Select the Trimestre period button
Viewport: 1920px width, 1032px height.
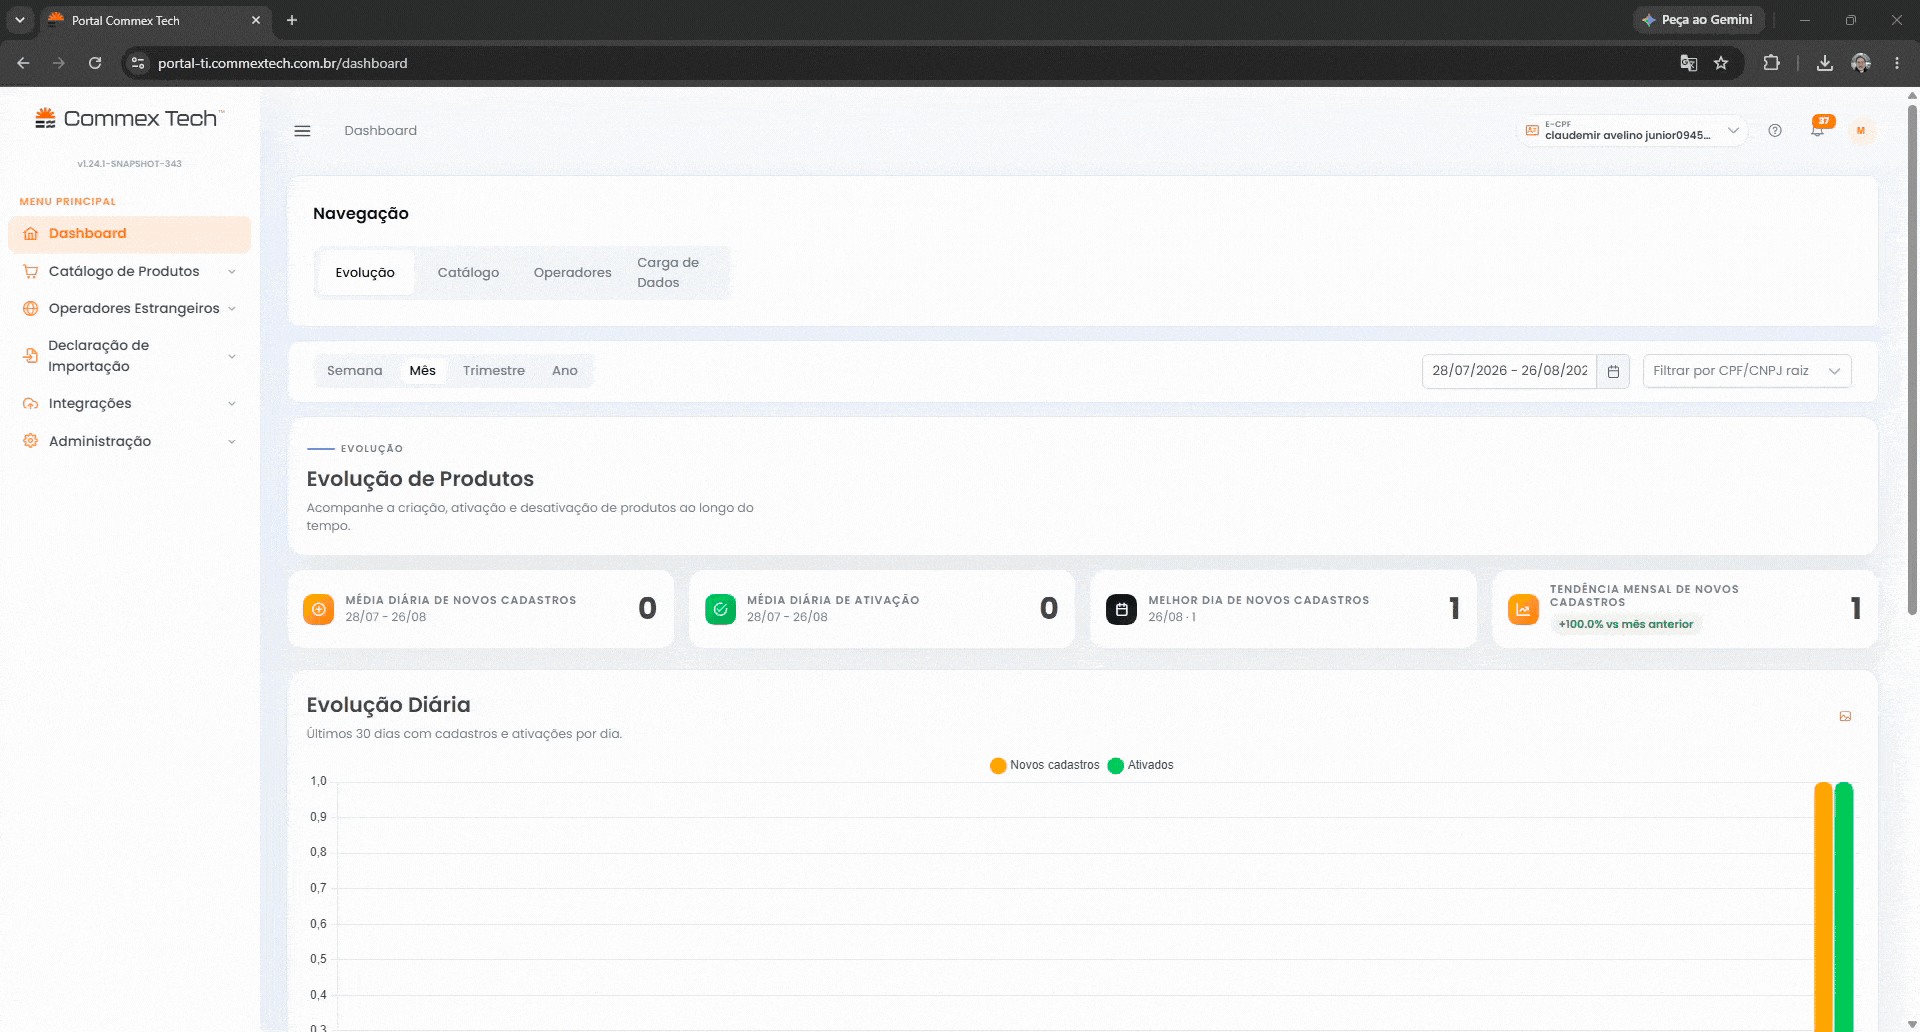(x=494, y=370)
